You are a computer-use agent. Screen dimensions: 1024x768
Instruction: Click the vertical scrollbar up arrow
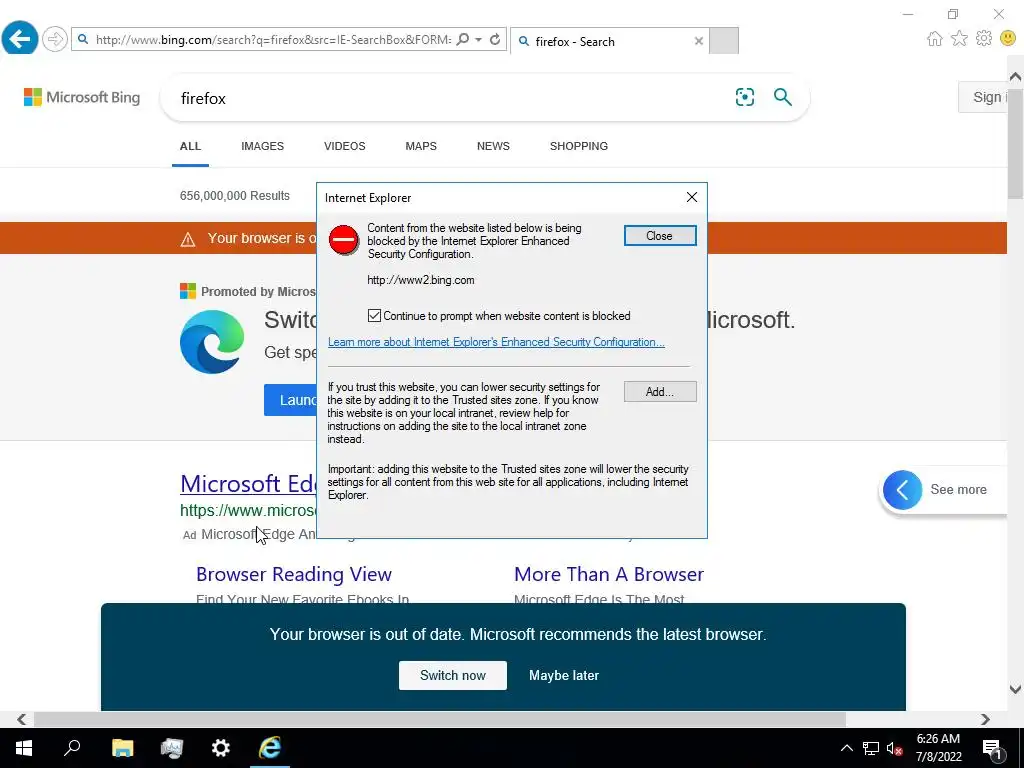pos(1015,77)
